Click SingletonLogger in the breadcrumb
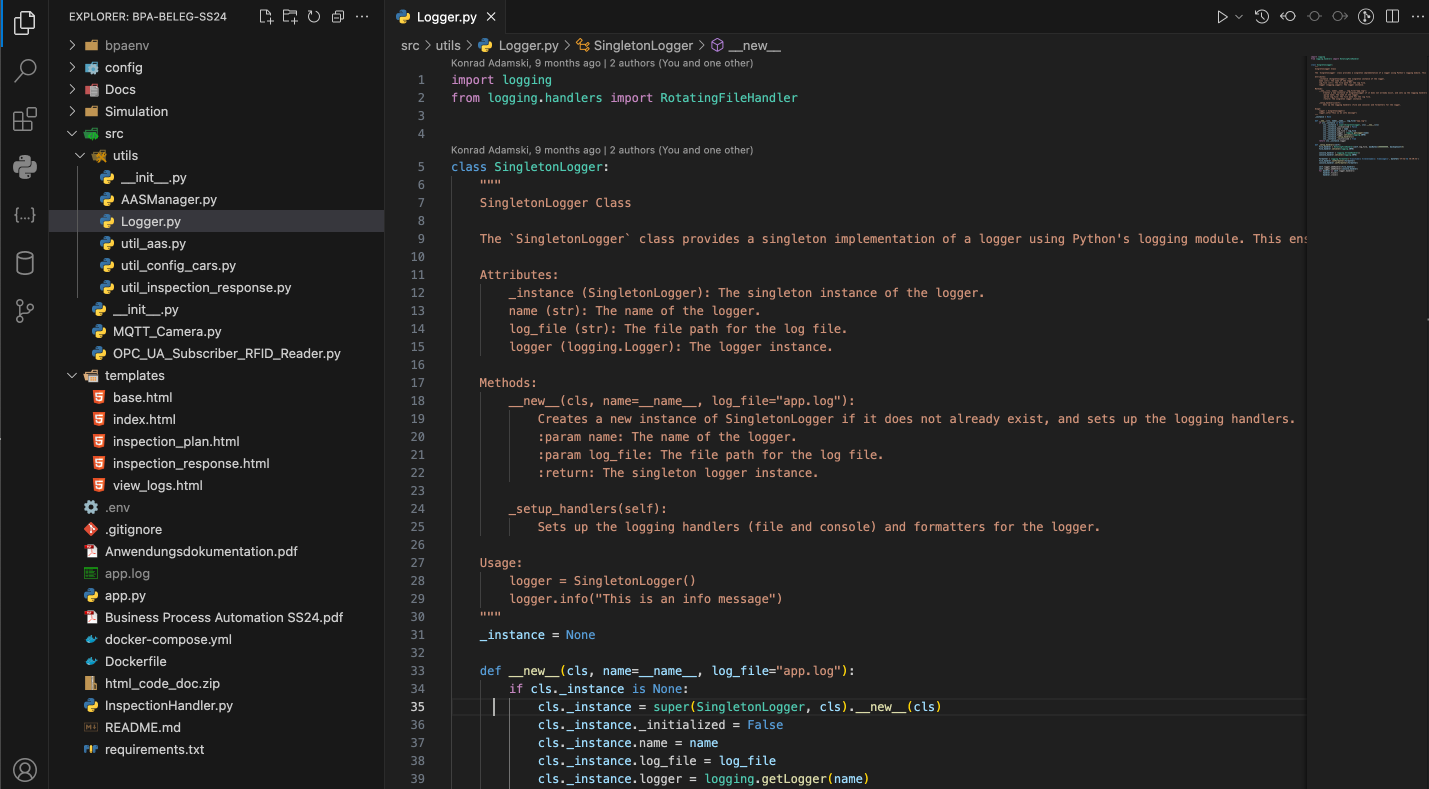1429x789 pixels. 643,45
